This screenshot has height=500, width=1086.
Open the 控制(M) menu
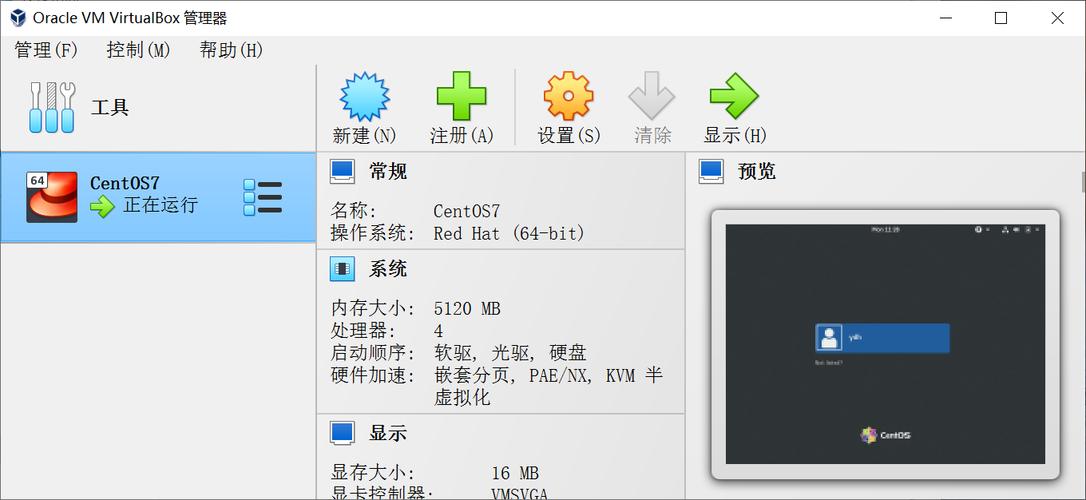point(138,50)
